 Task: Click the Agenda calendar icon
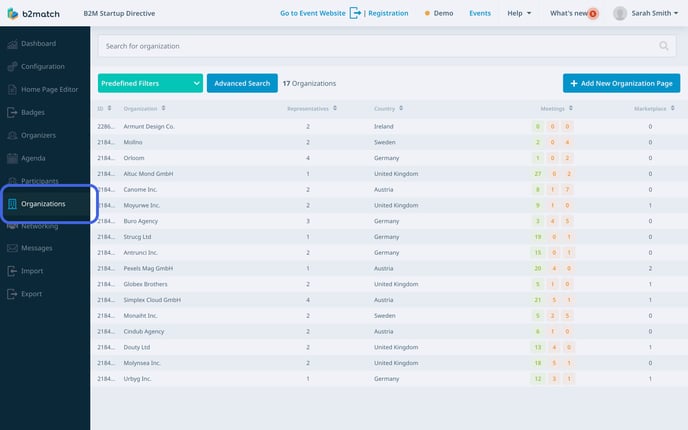pos(12,158)
